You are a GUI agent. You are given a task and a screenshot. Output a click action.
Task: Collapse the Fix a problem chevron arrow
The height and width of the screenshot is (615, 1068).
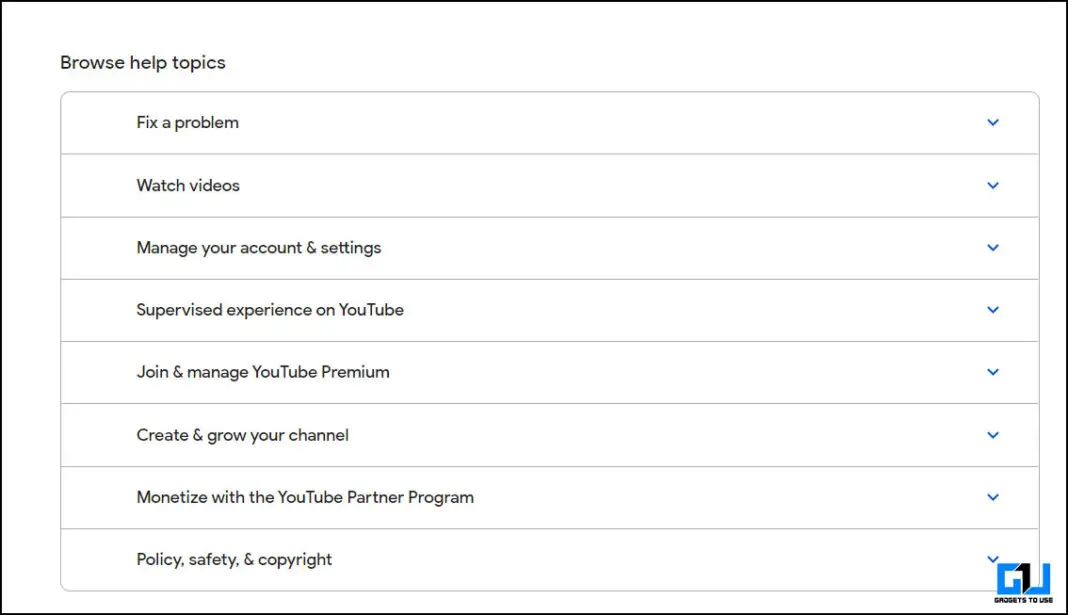click(x=993, y=122)
